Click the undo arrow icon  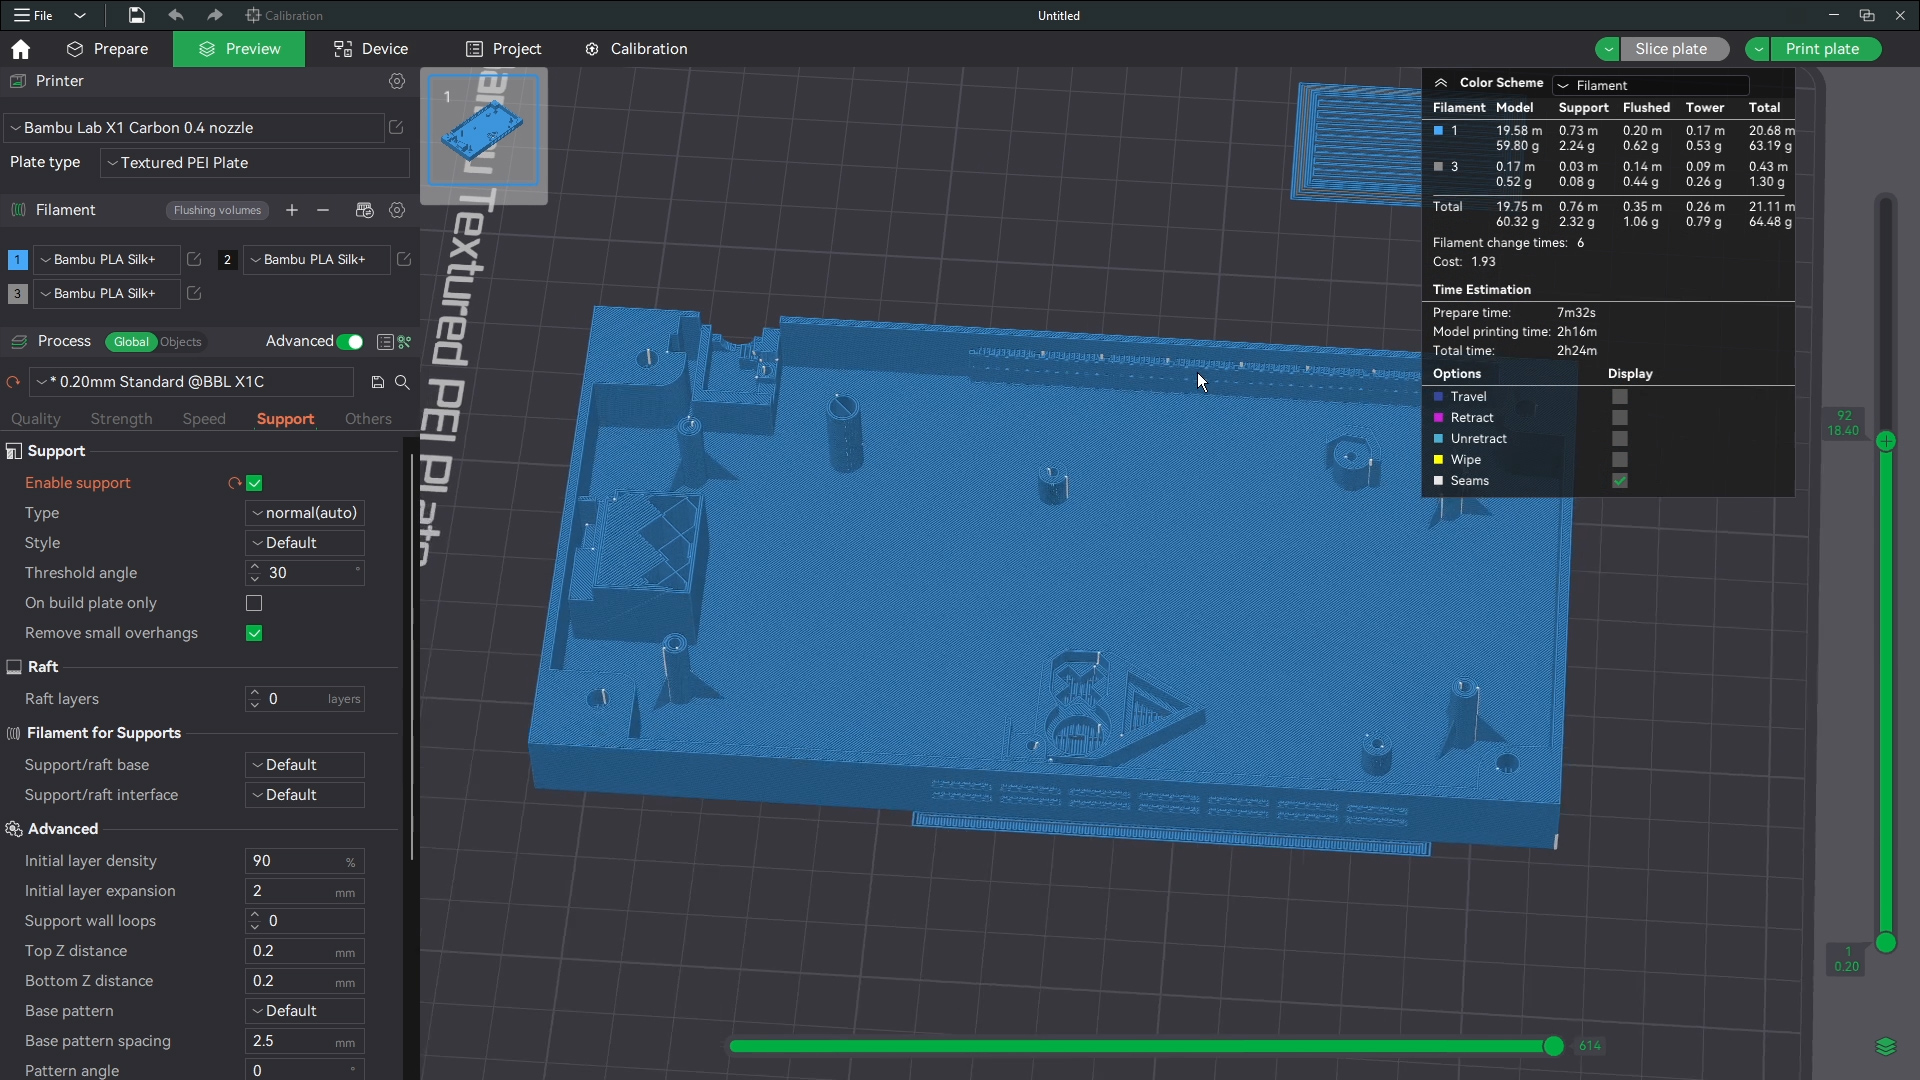pos(176,15)
